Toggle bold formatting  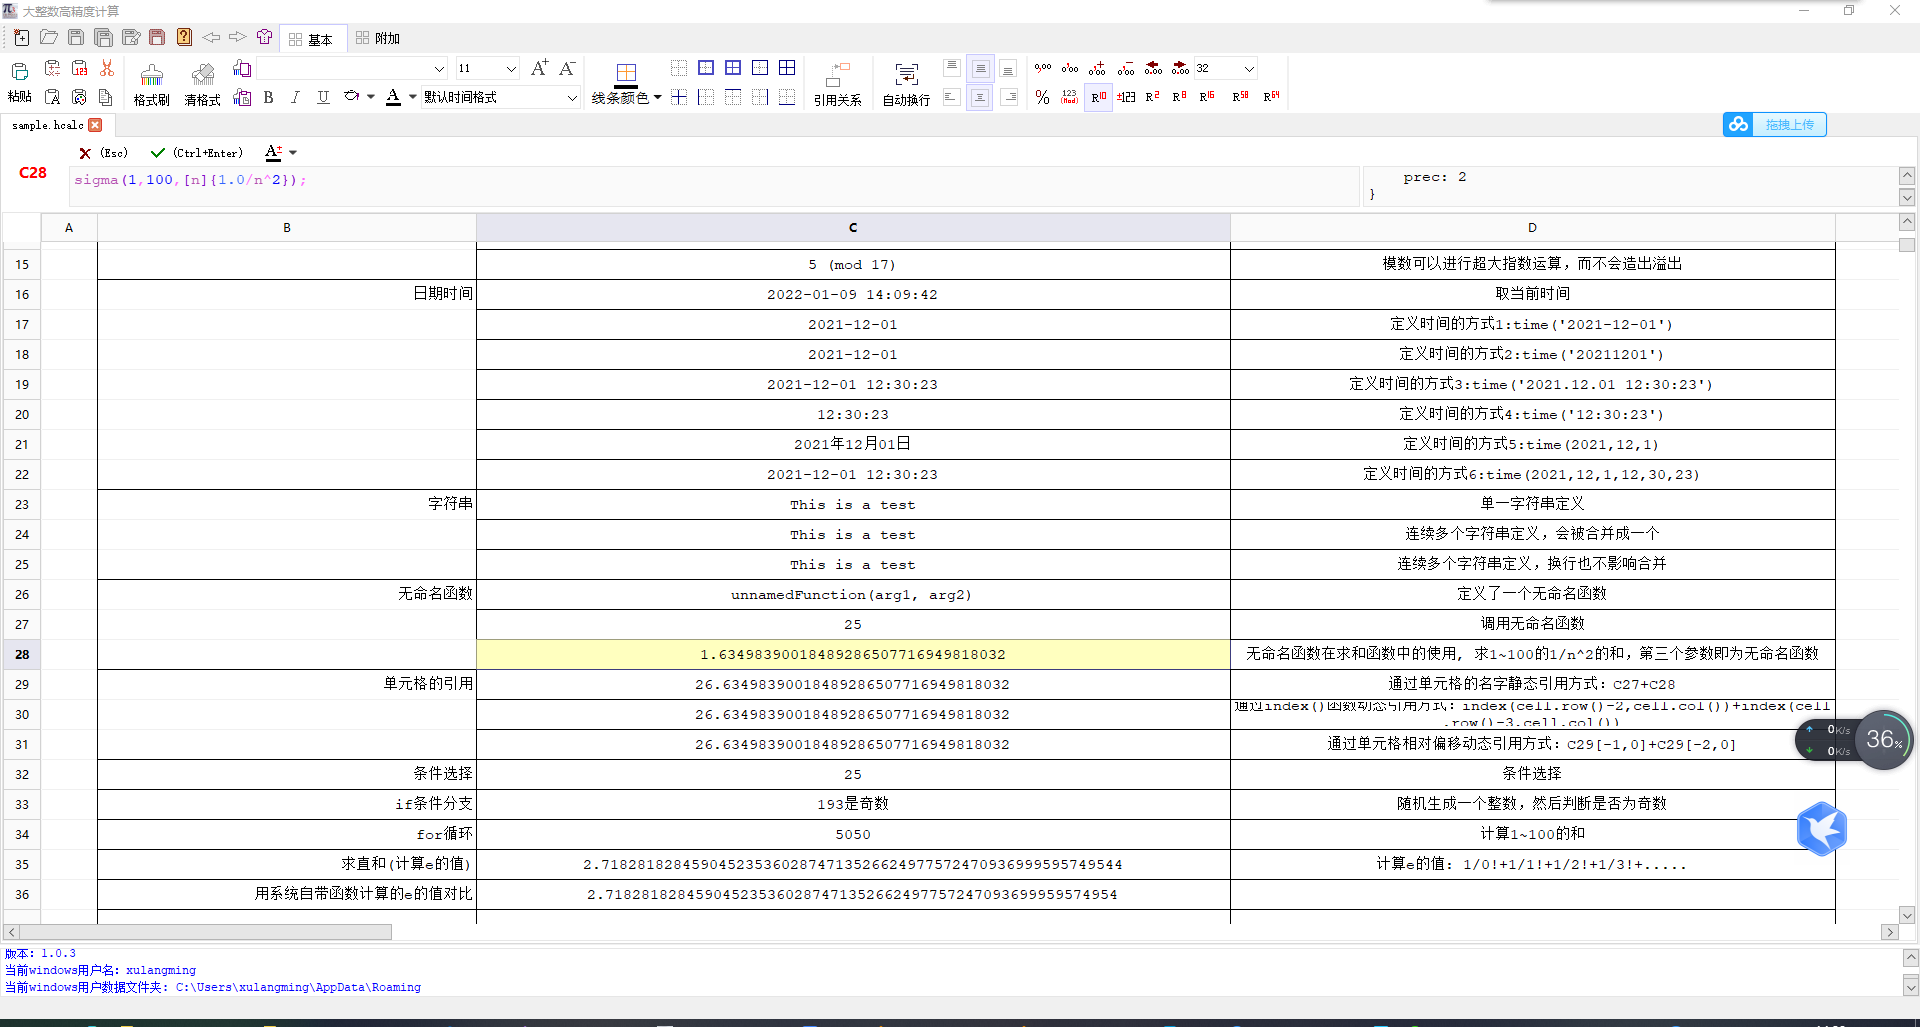click(268, 97)
